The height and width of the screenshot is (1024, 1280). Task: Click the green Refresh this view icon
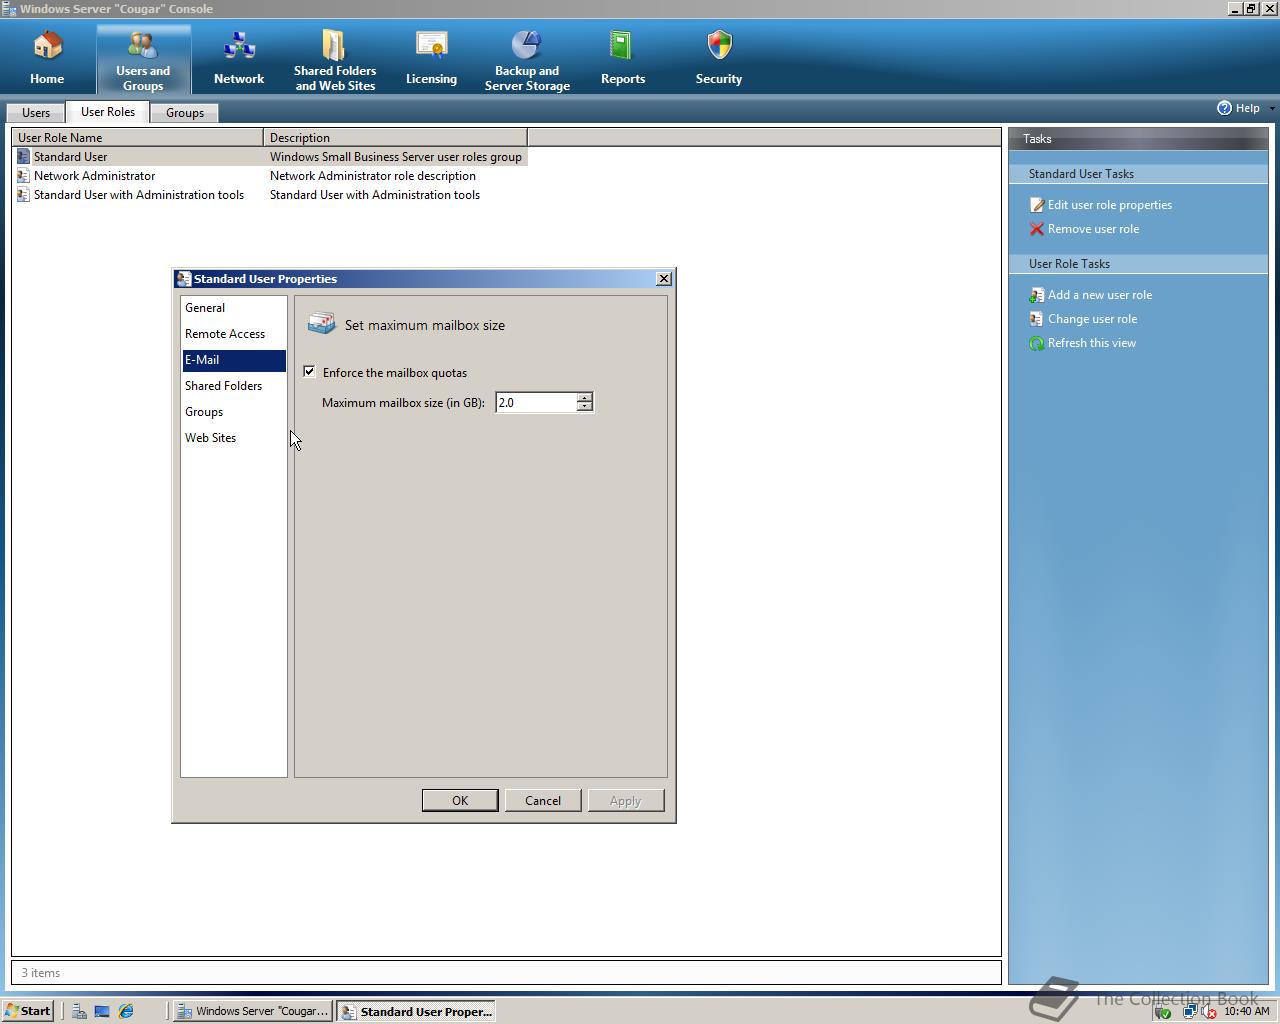1037,343
